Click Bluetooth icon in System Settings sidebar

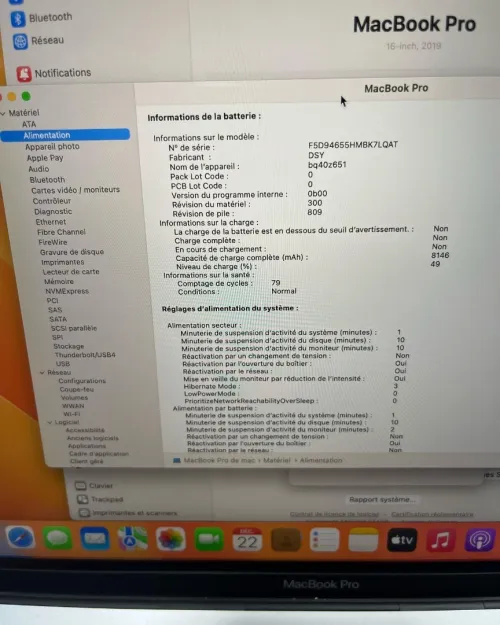pyautogui.click(x=18, y=18)
